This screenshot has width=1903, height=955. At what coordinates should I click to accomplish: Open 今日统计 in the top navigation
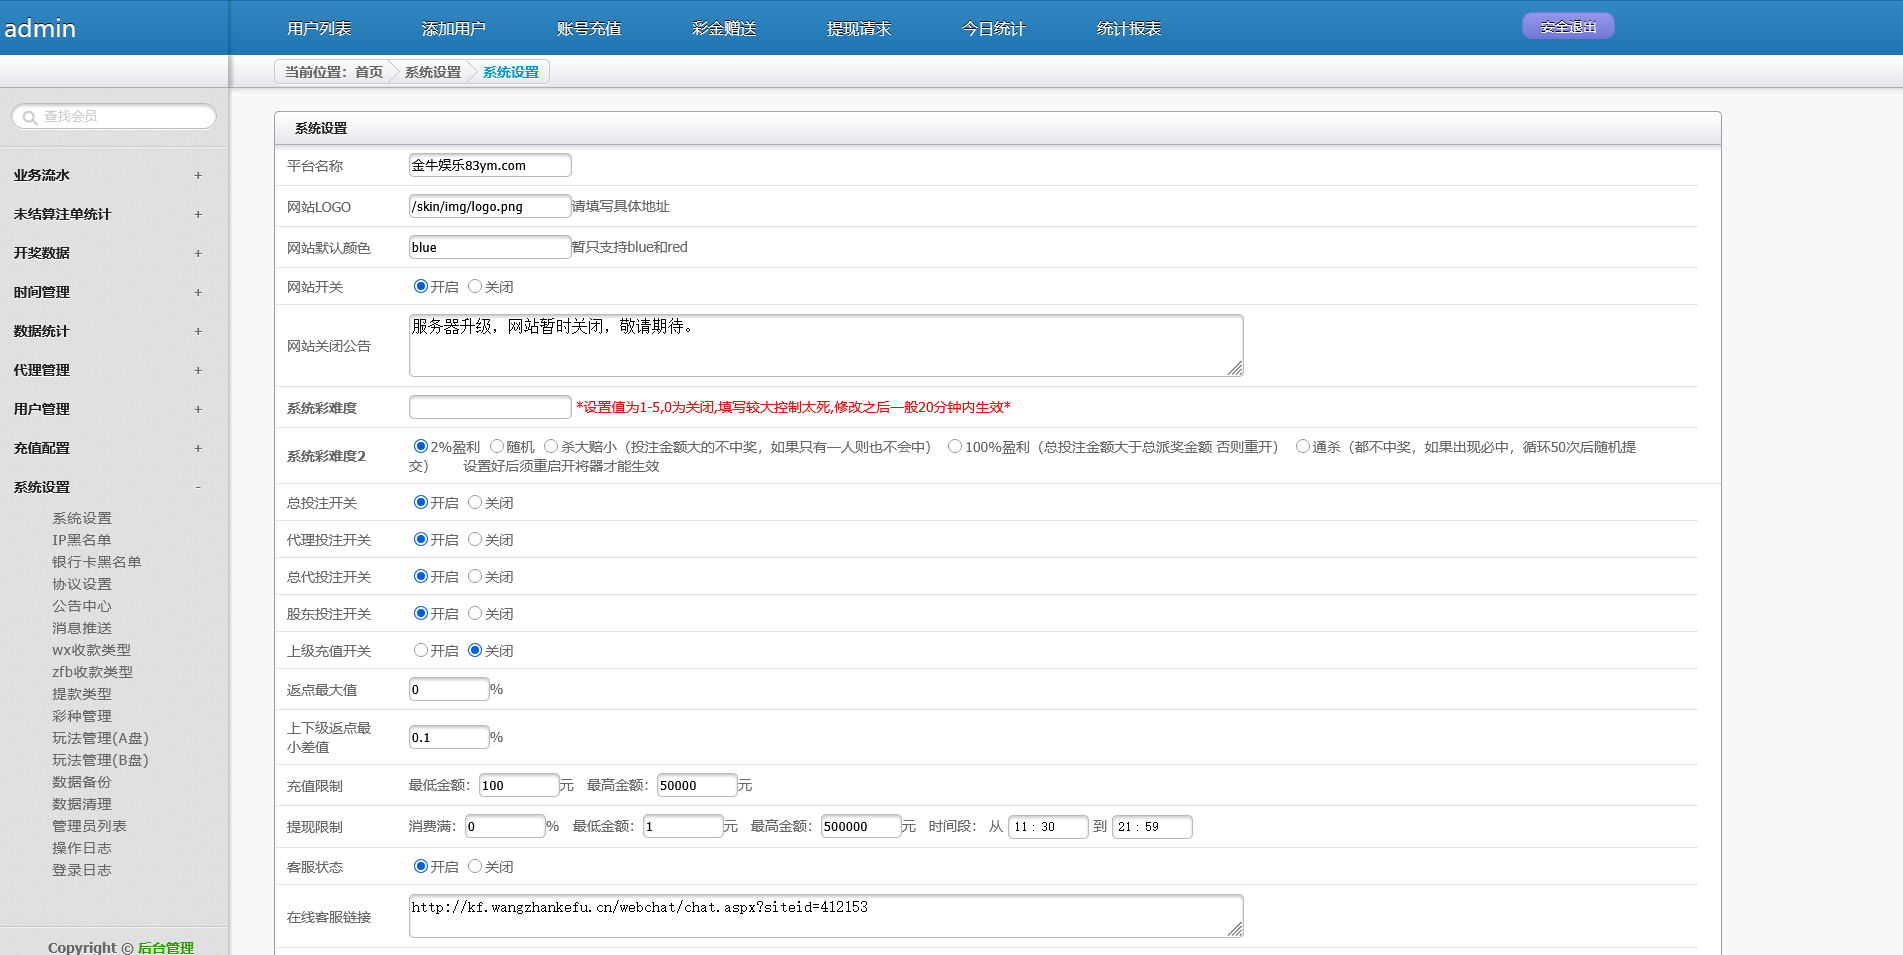(994, 28)
